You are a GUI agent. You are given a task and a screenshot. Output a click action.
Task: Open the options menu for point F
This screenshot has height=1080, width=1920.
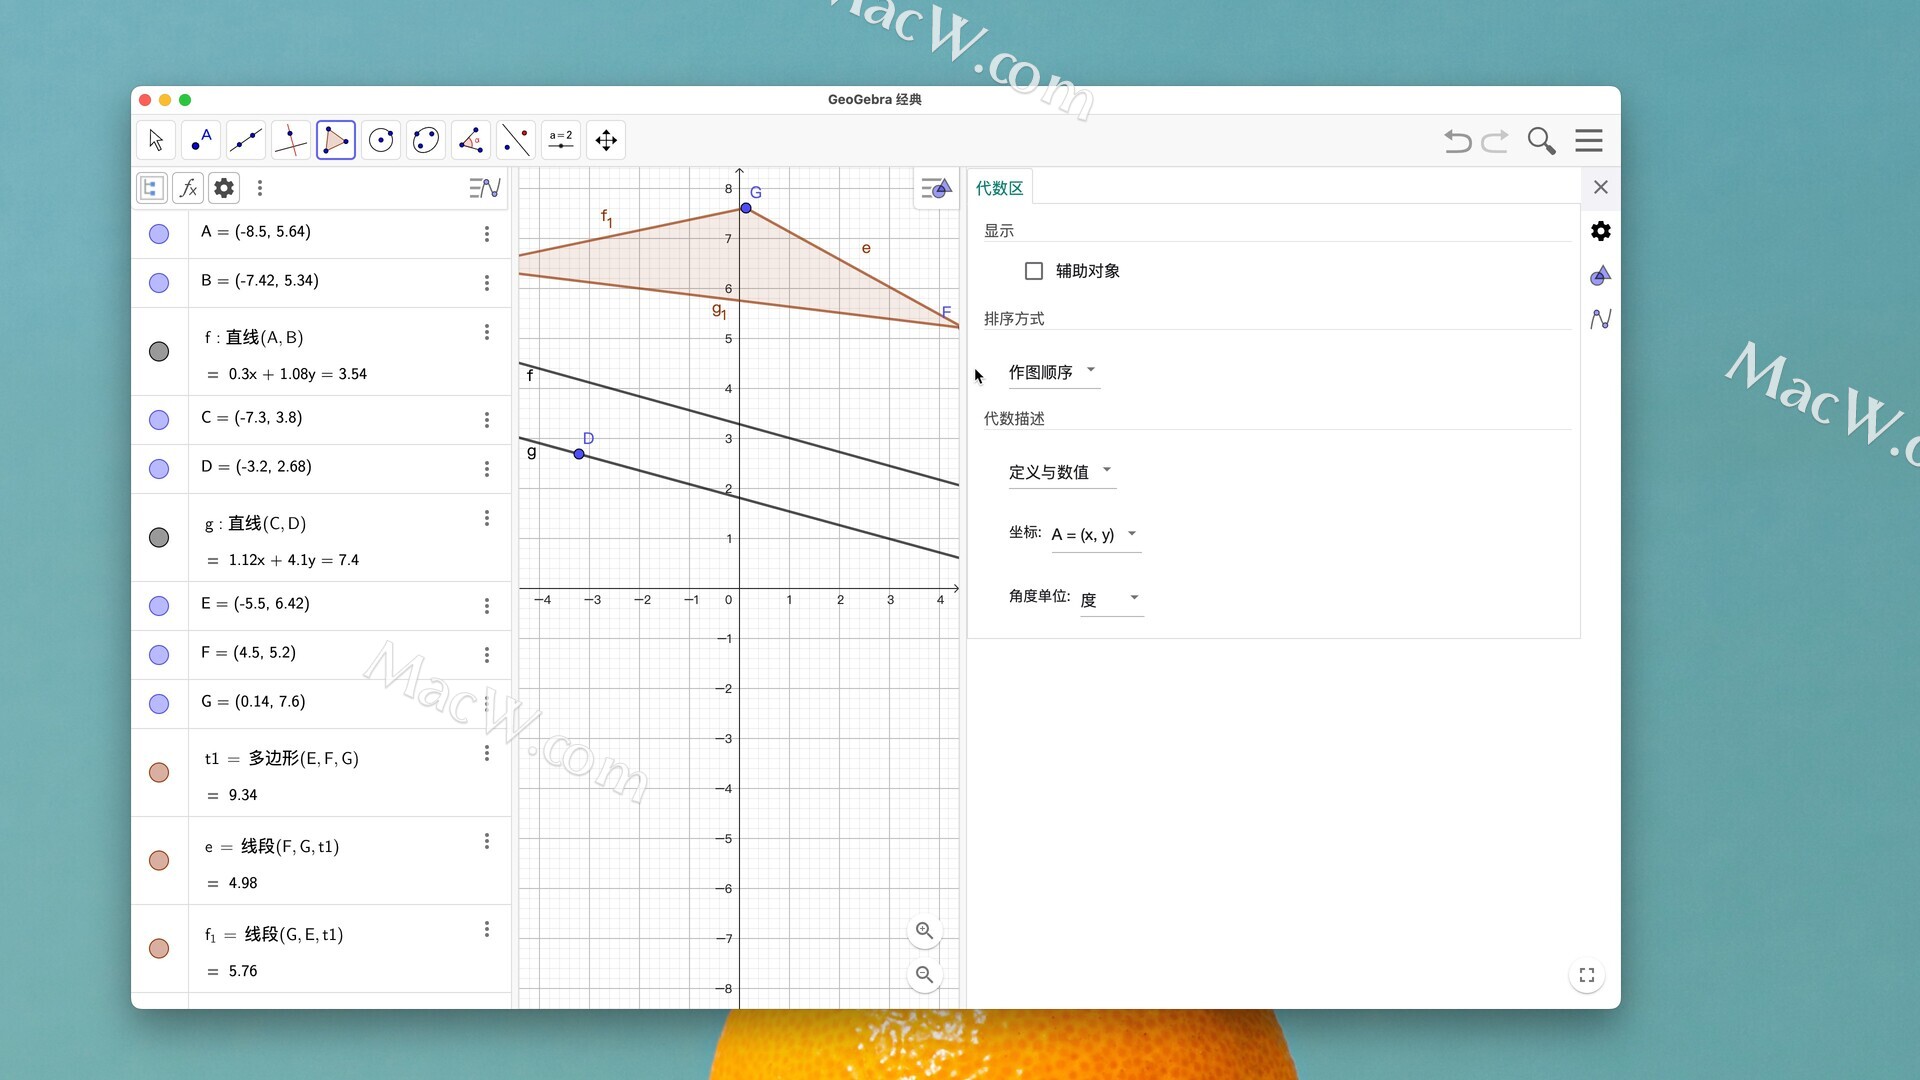tap(487, 655)
